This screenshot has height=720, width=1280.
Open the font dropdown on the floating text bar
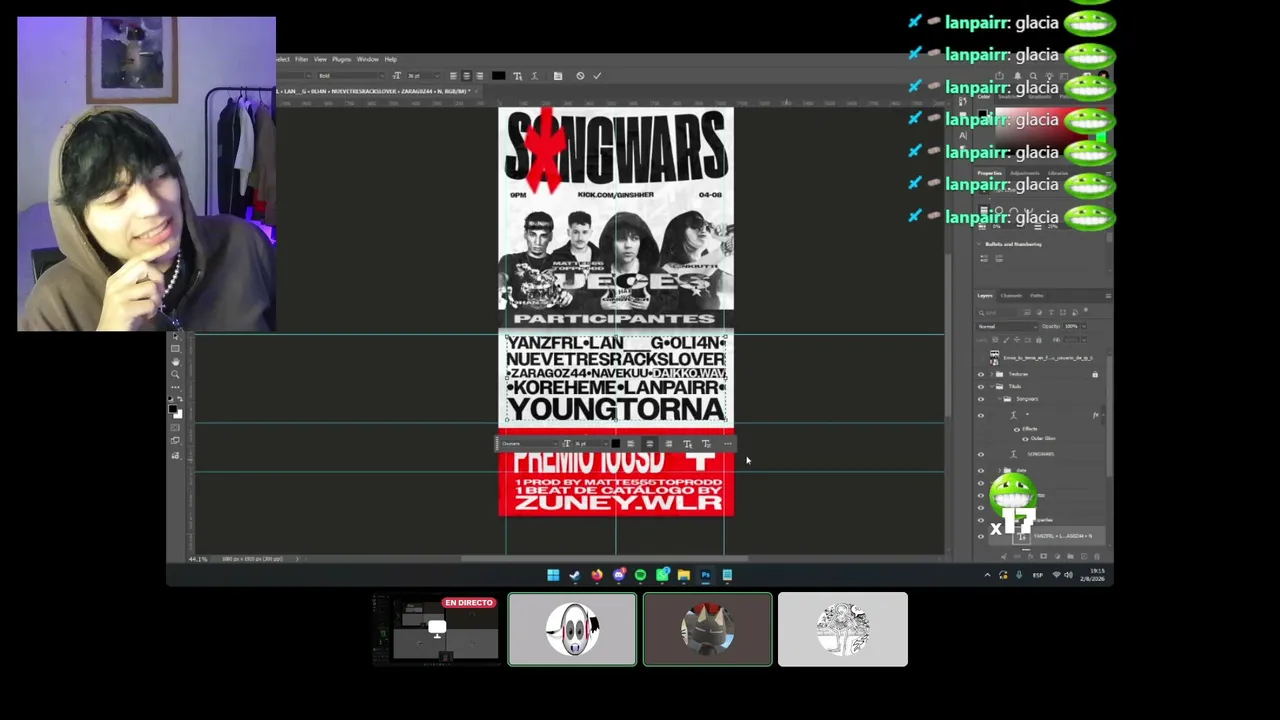528,444
